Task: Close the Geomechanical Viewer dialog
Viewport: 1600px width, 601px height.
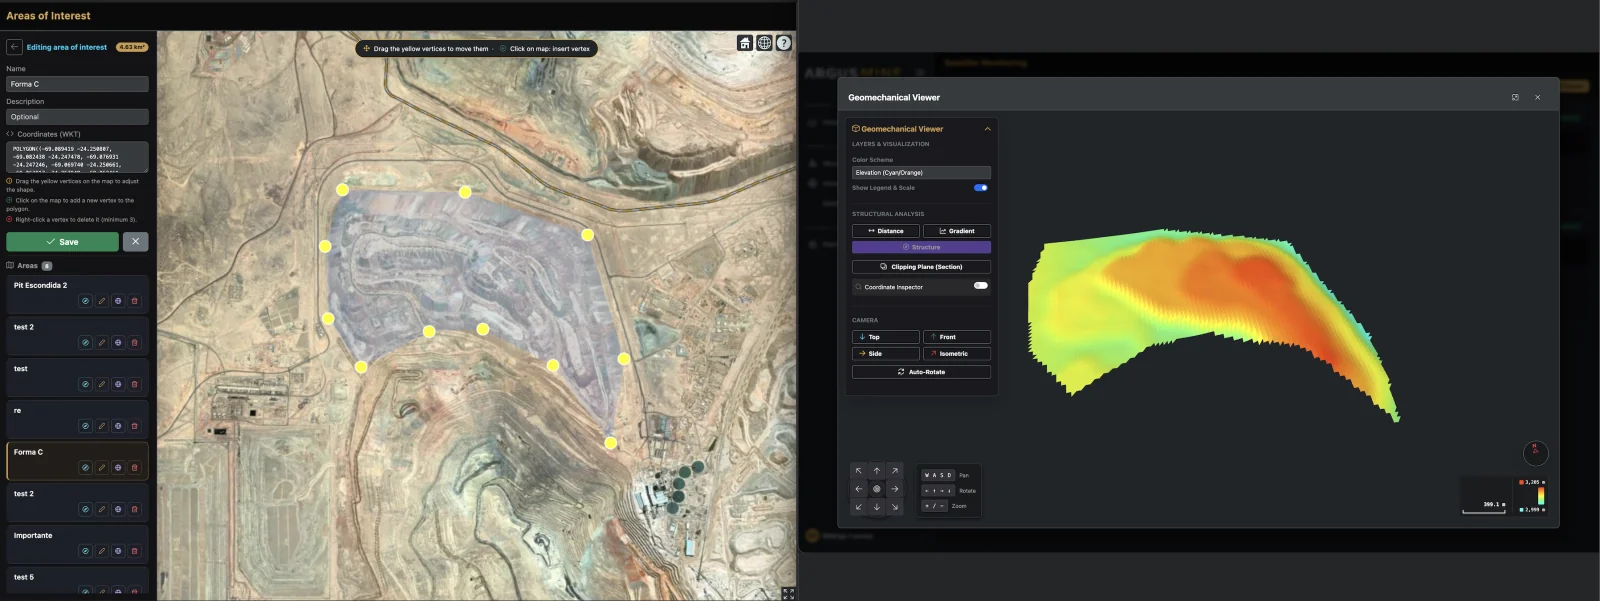Action: [1537, 97]
